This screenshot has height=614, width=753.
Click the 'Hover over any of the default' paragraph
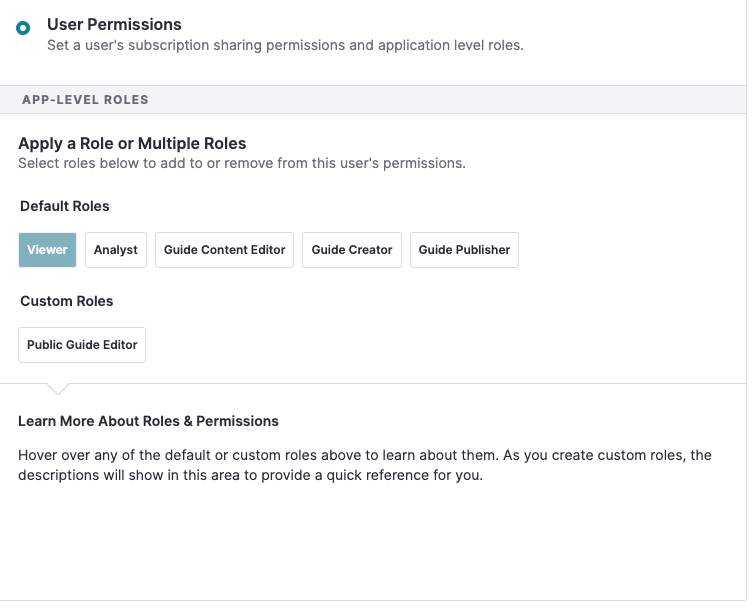365,465
